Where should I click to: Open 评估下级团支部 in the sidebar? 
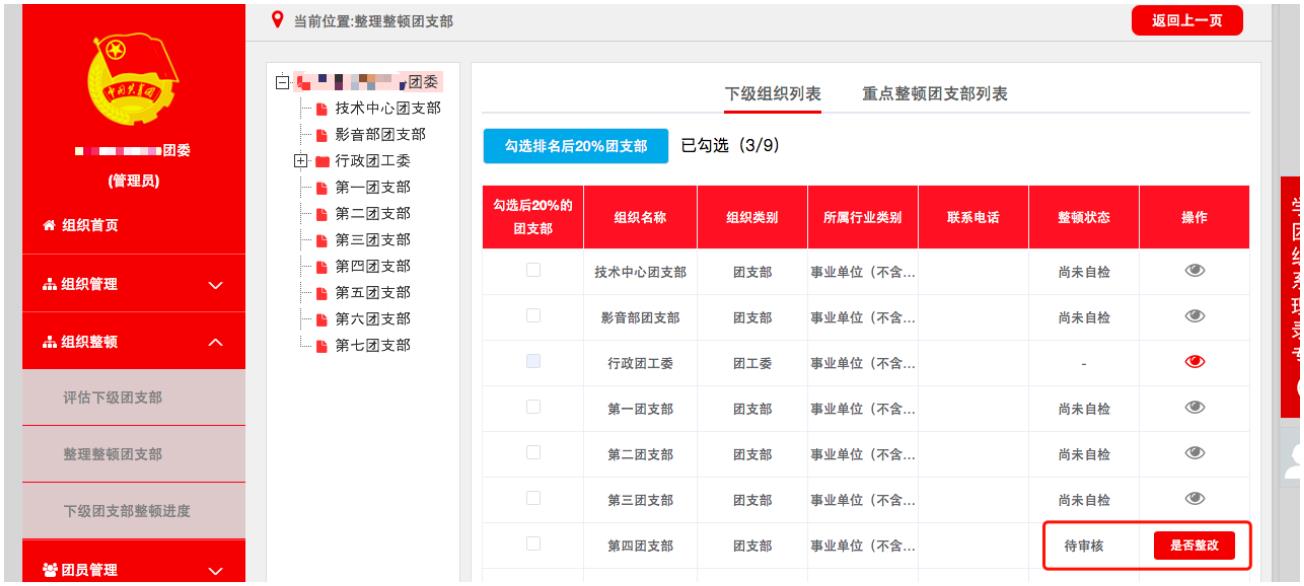point(120,397)
